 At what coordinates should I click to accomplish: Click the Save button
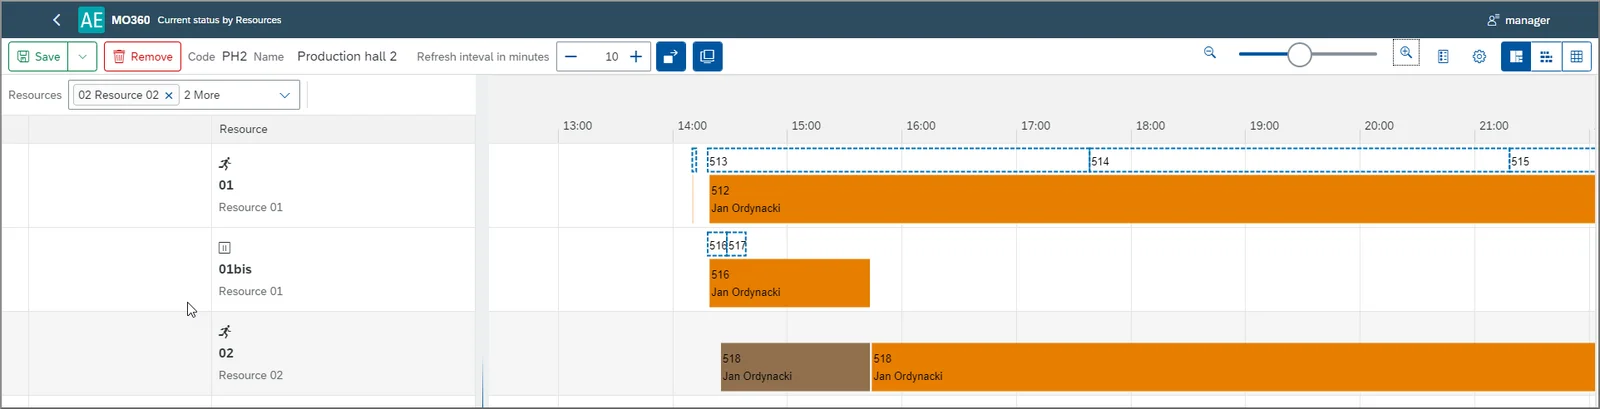point(38,57)
